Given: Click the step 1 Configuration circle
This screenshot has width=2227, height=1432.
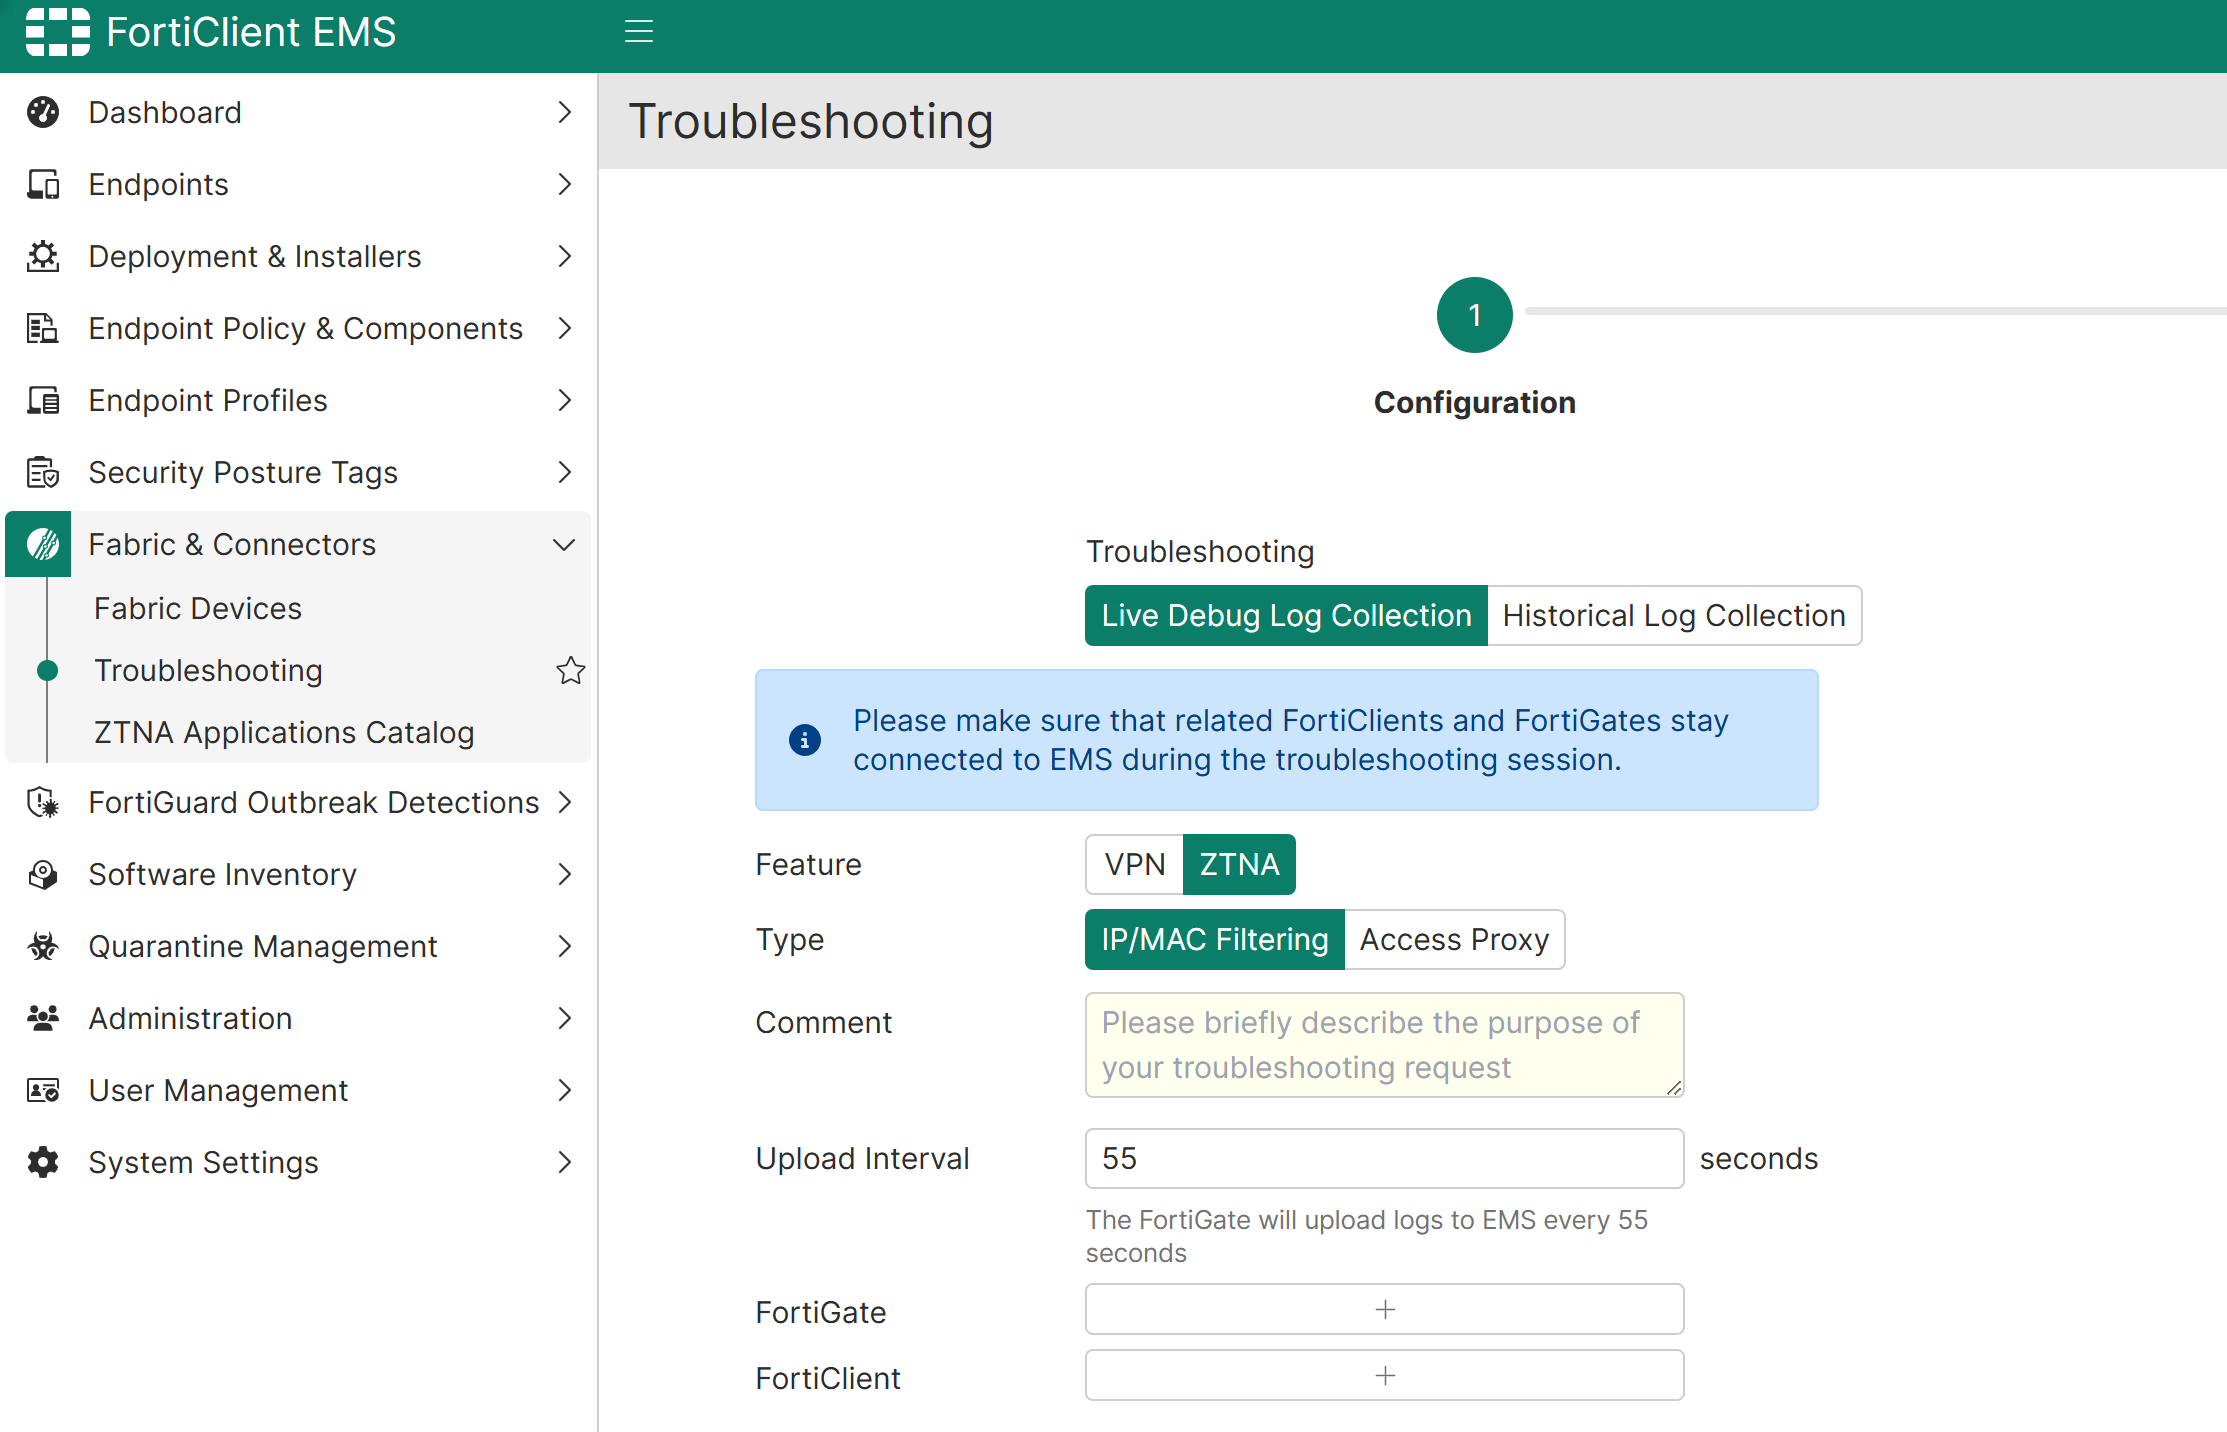Looking at the screenshot, I should click(1475, 315).
